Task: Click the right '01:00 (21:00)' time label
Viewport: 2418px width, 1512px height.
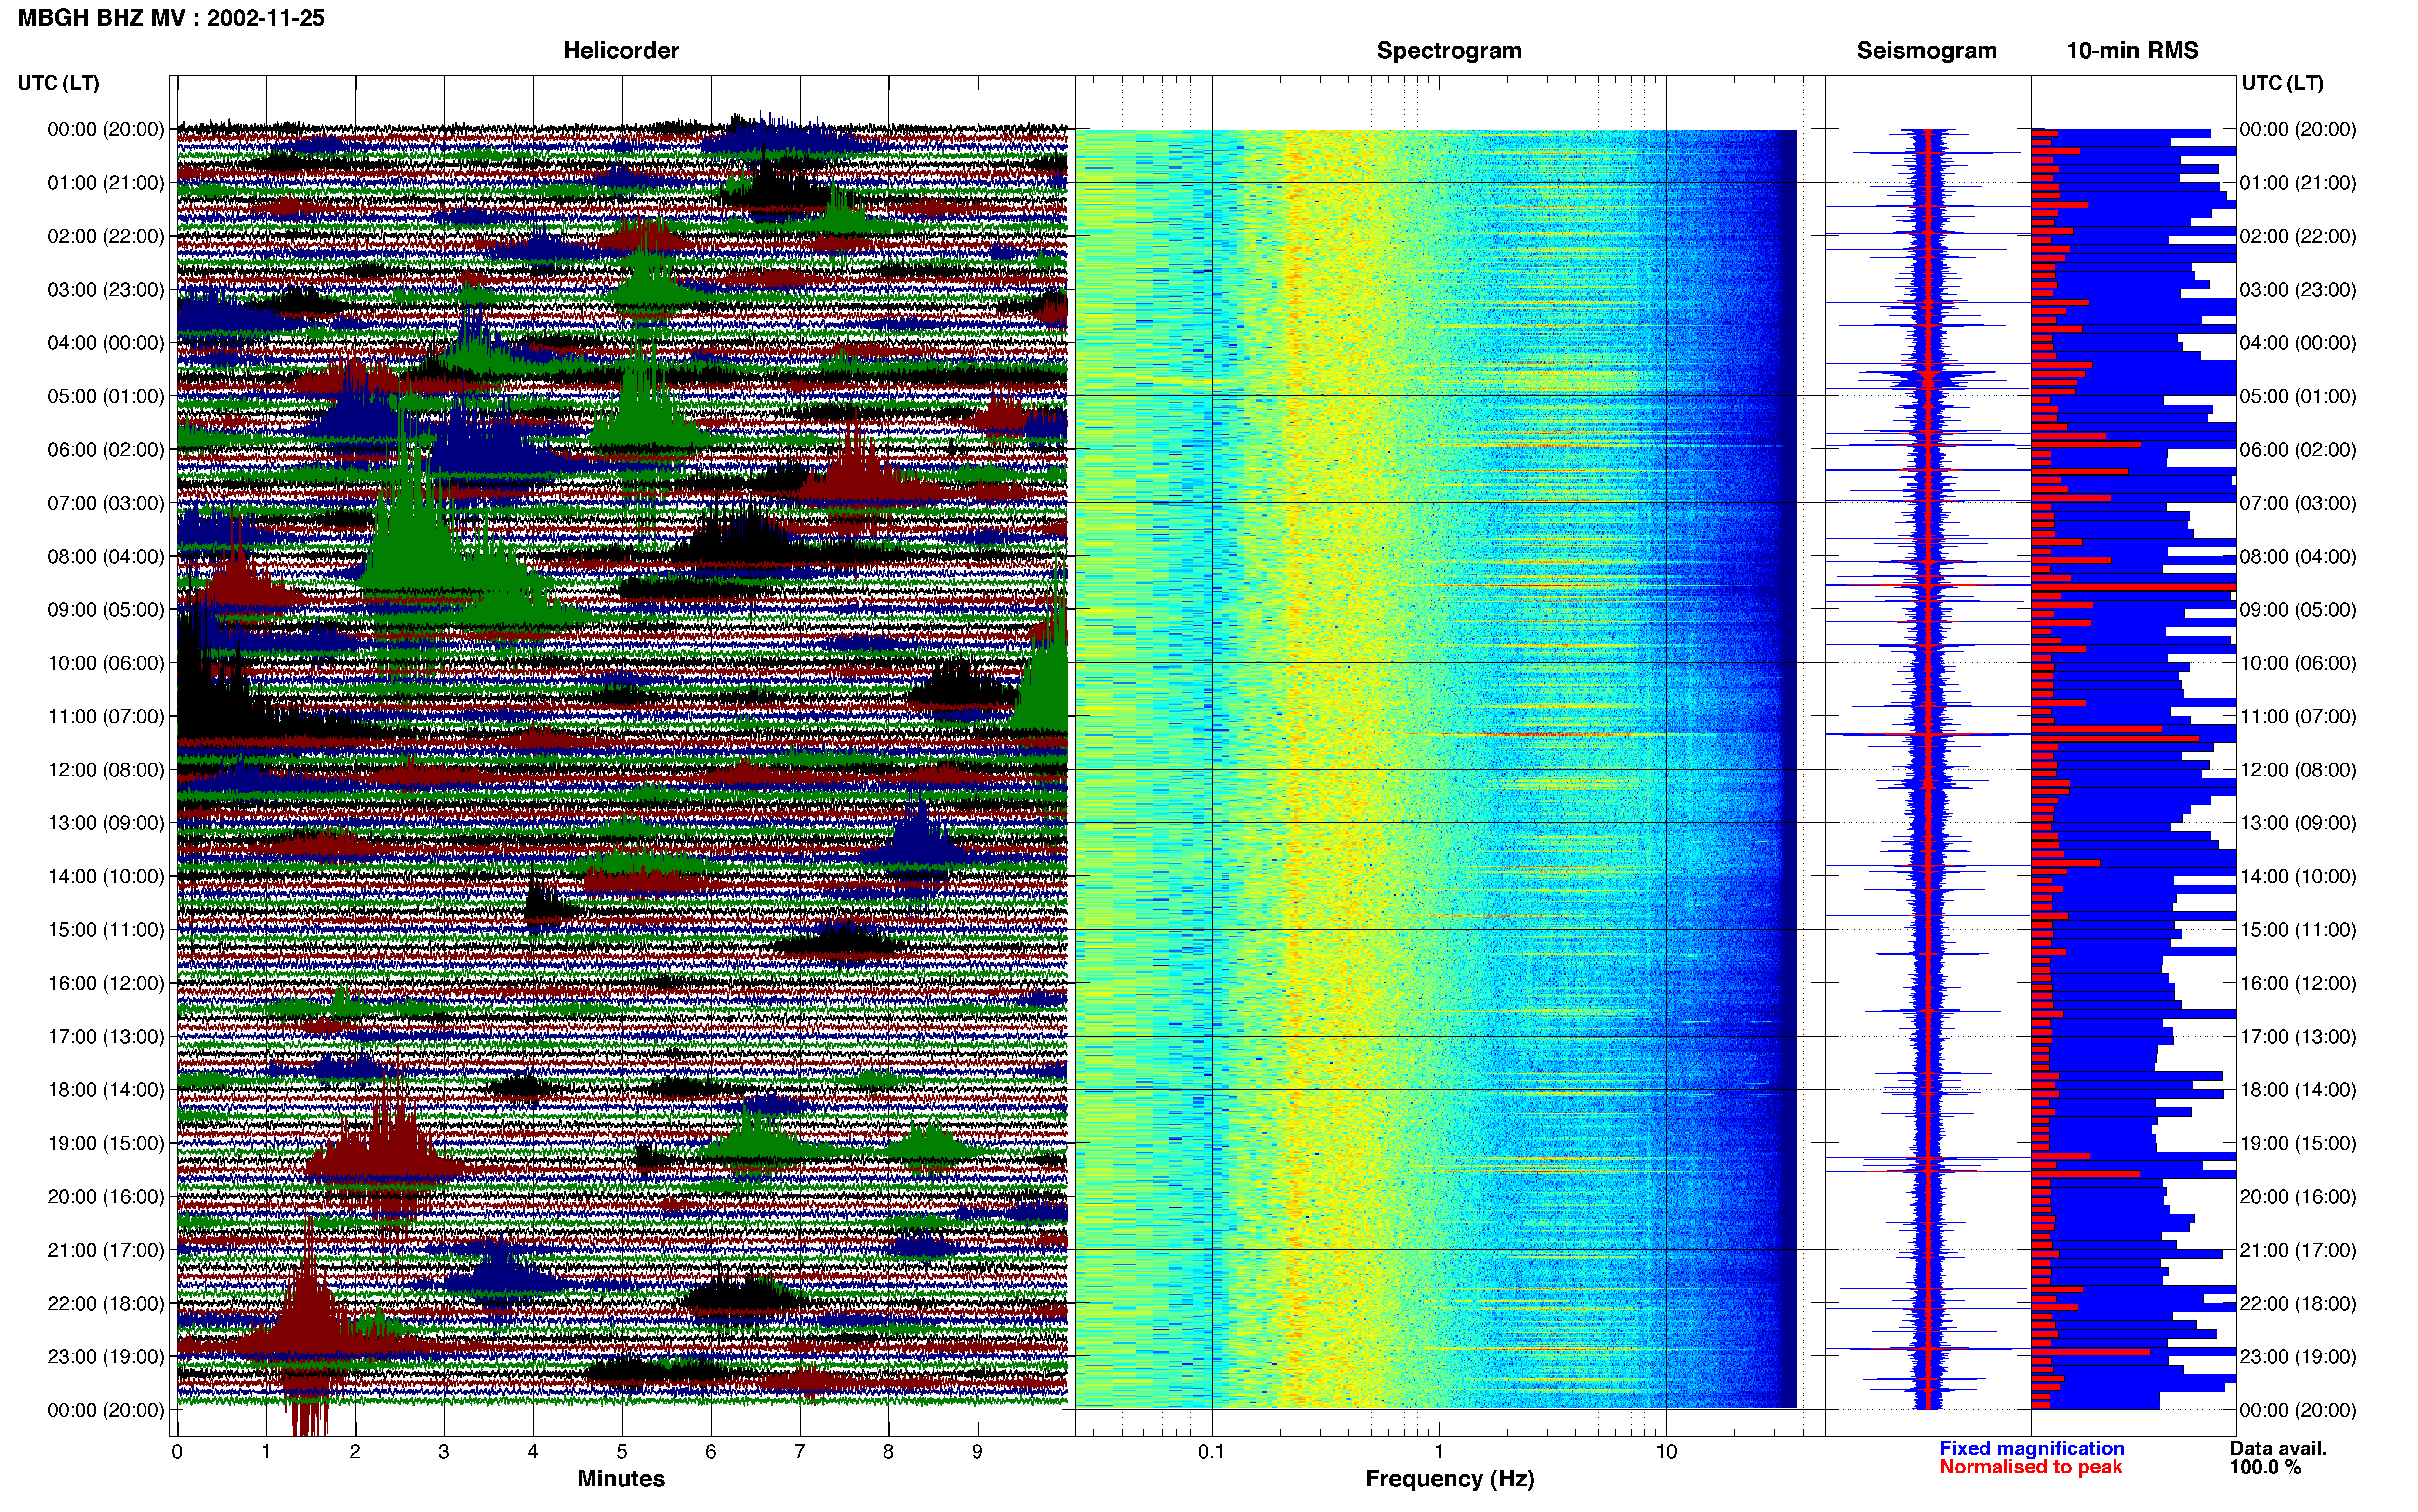Action: coord(2298,183)
